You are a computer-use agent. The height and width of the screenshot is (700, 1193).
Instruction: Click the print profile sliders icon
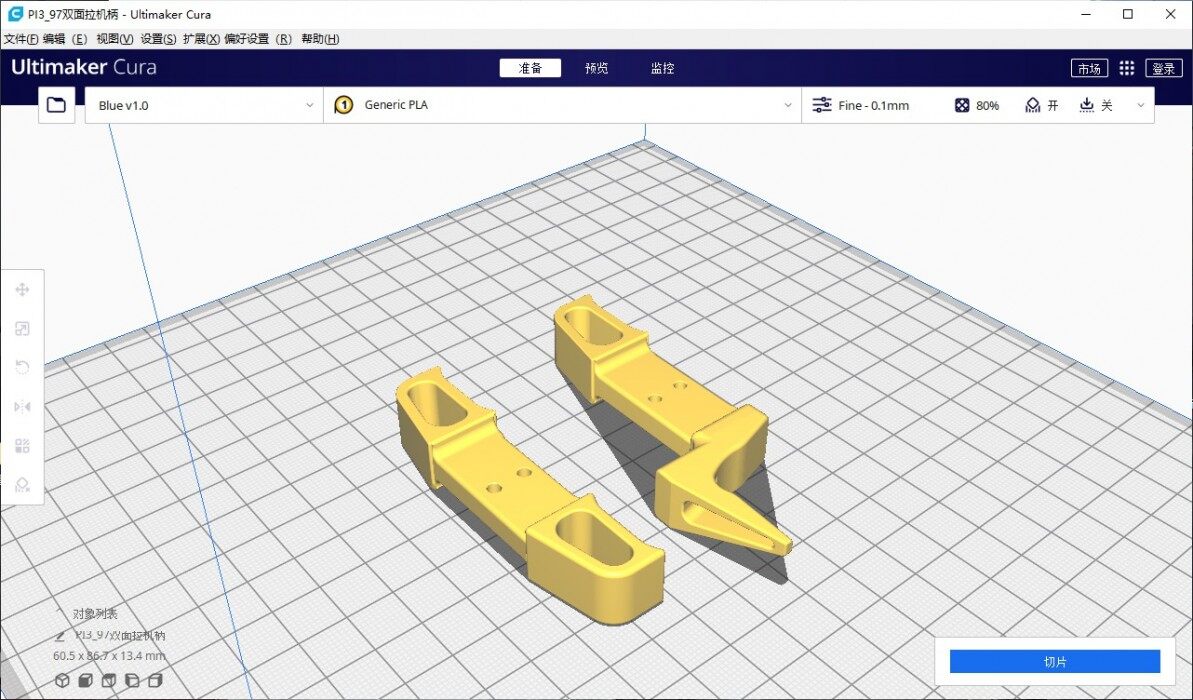click(x=822, y=105)
